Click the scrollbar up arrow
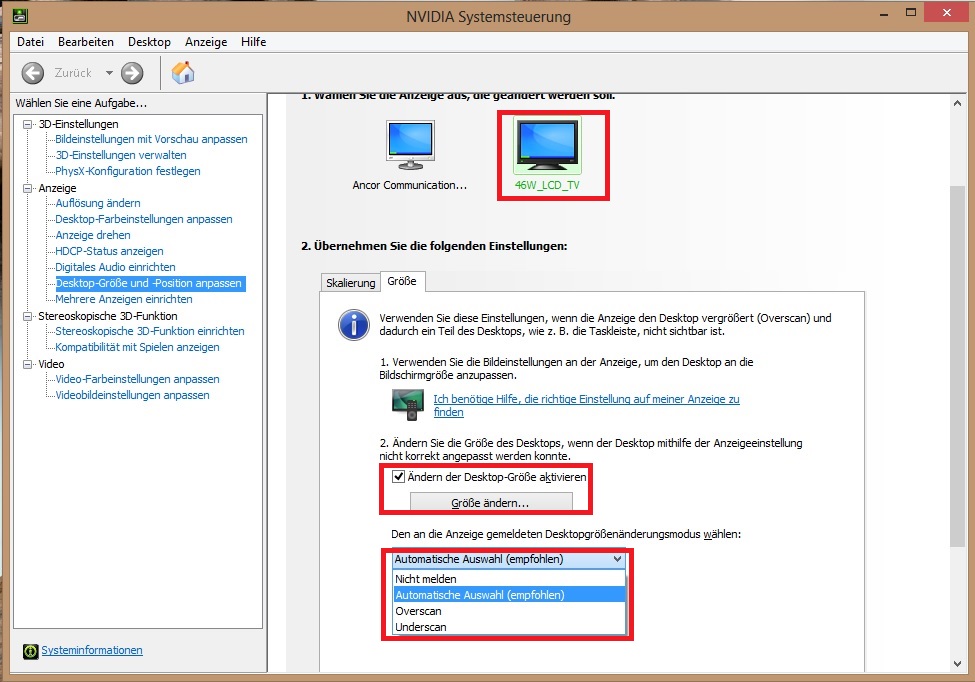This screenshot has width=975, height=682. 957,103
